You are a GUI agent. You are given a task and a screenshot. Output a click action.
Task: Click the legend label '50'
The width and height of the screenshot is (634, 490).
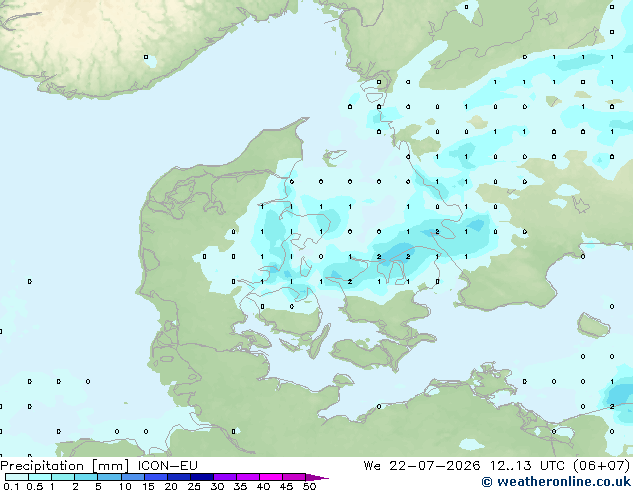(x=309, y=486)
